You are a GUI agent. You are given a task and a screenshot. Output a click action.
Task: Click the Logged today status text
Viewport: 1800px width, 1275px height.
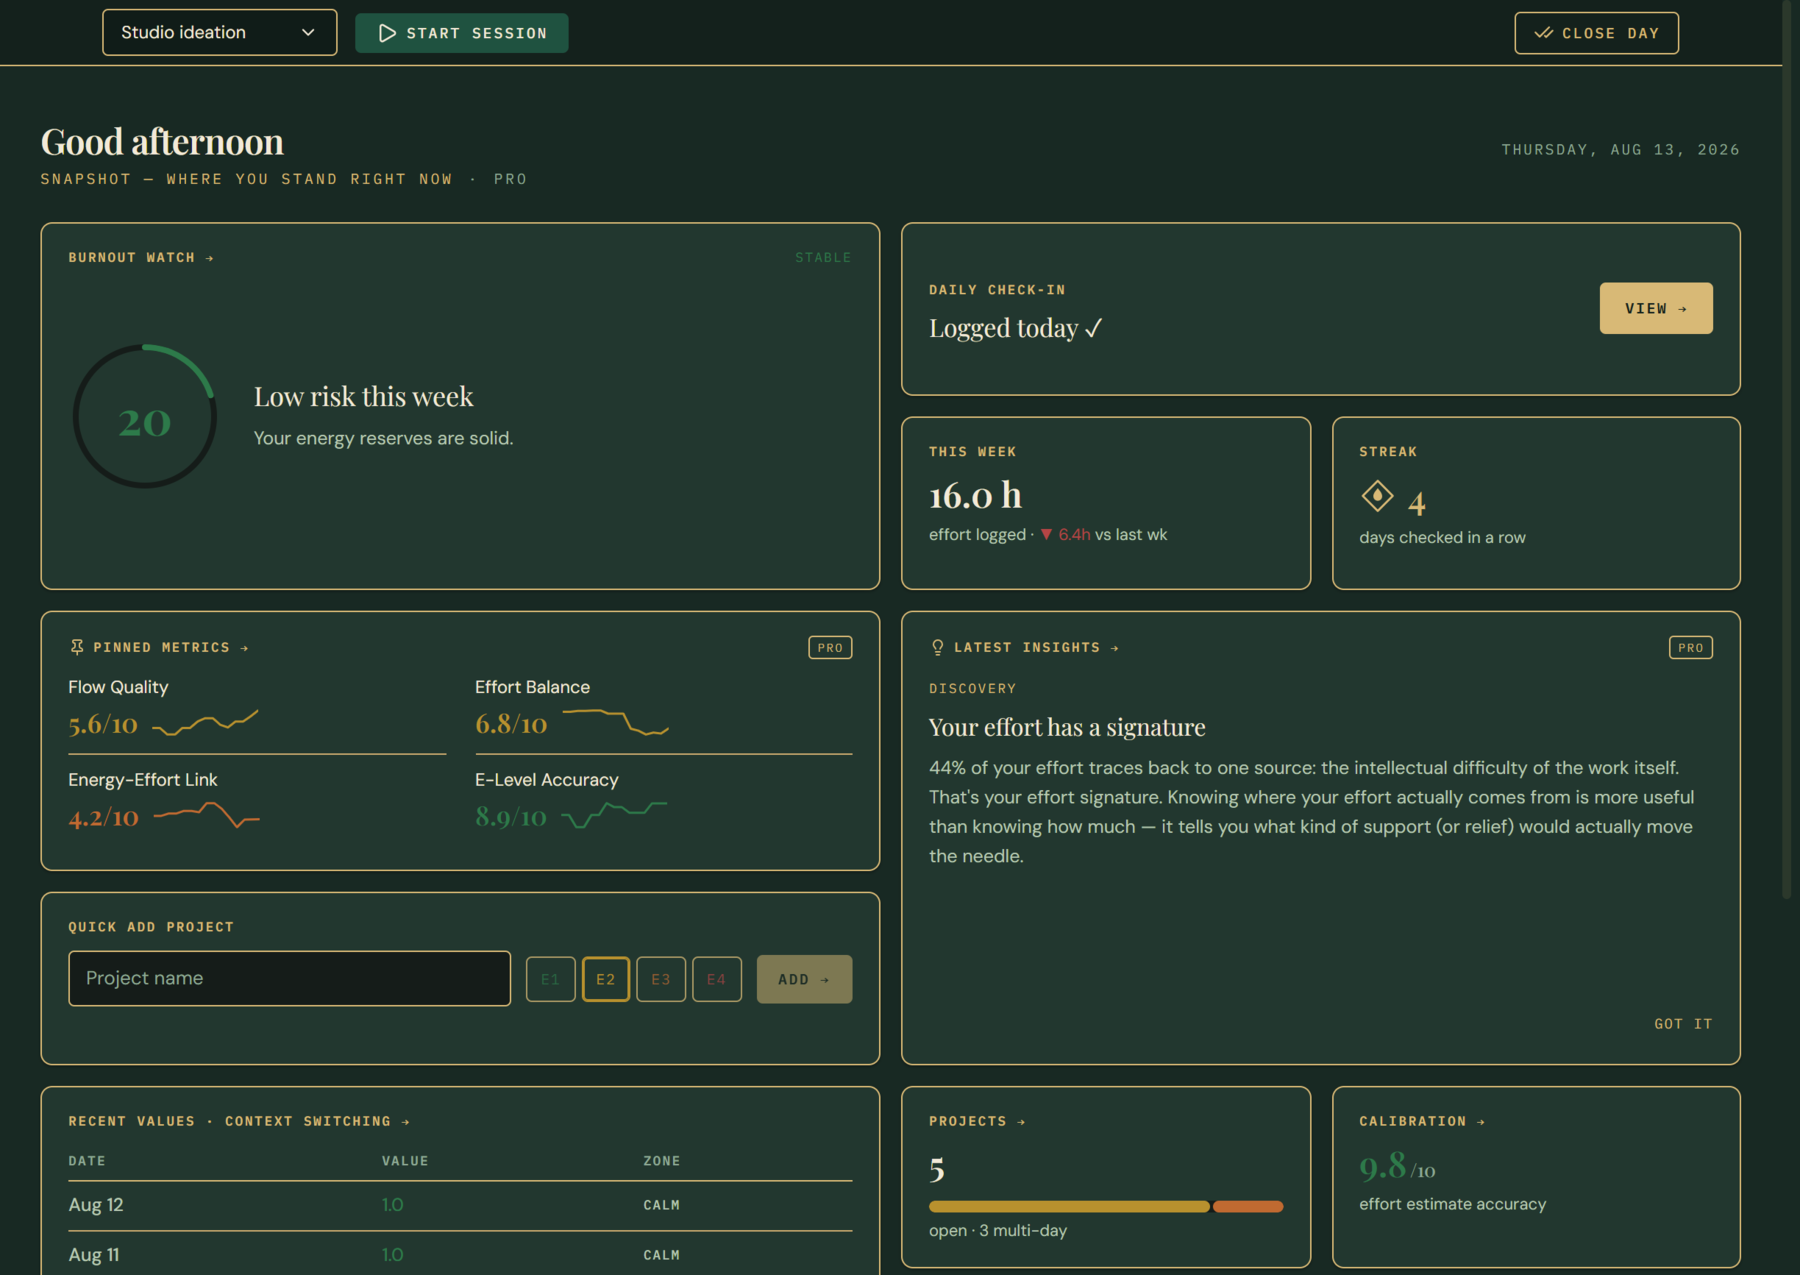coord(1015,328)
